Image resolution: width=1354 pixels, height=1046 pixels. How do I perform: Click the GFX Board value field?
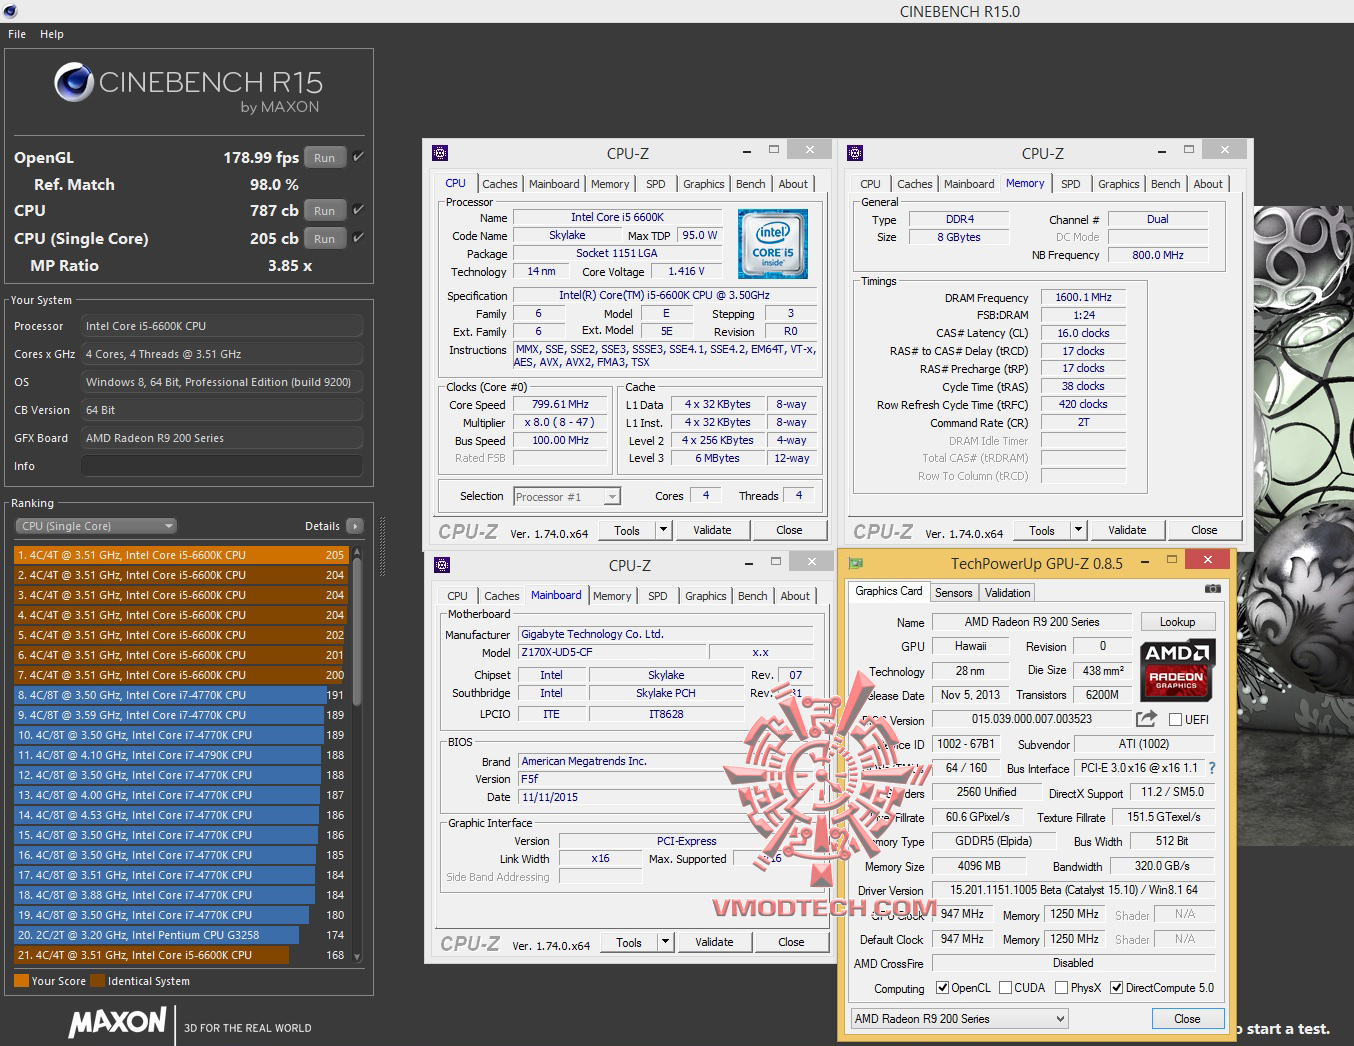click(222, 438)
